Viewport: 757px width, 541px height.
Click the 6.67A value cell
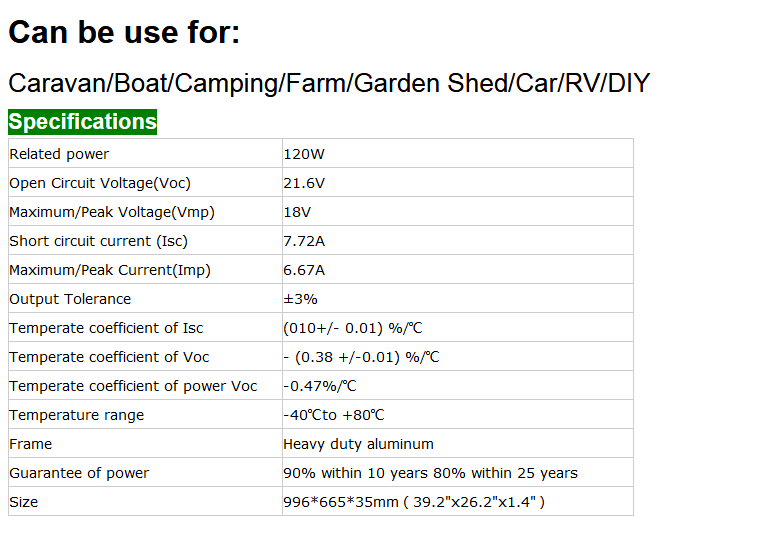[x=304, y=270]
